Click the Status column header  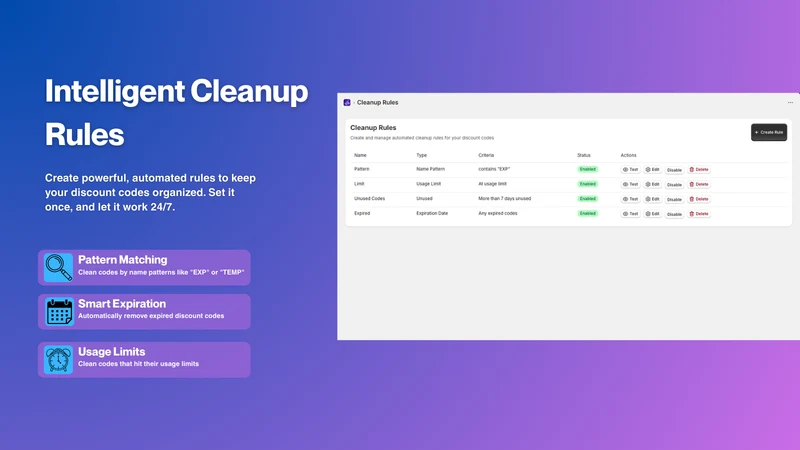pos(584,155)
